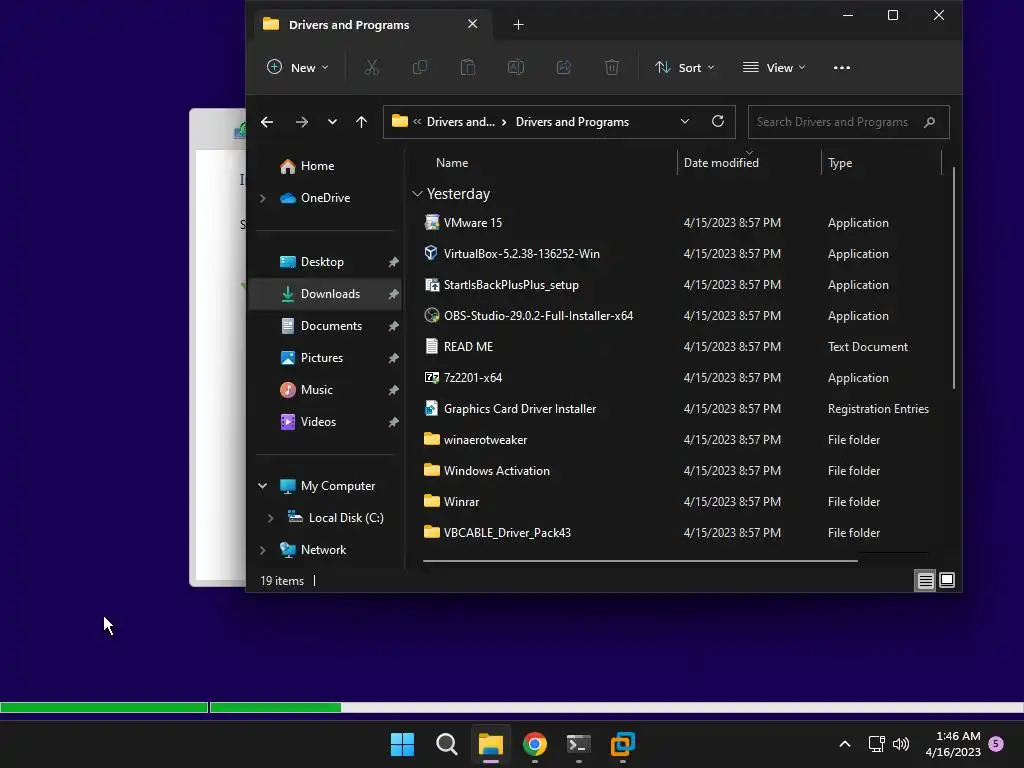Image resolution: width=1024 pixels, height=768 pixels.
Task: Collapse My Computer tree node
Action: pos(263,486)
